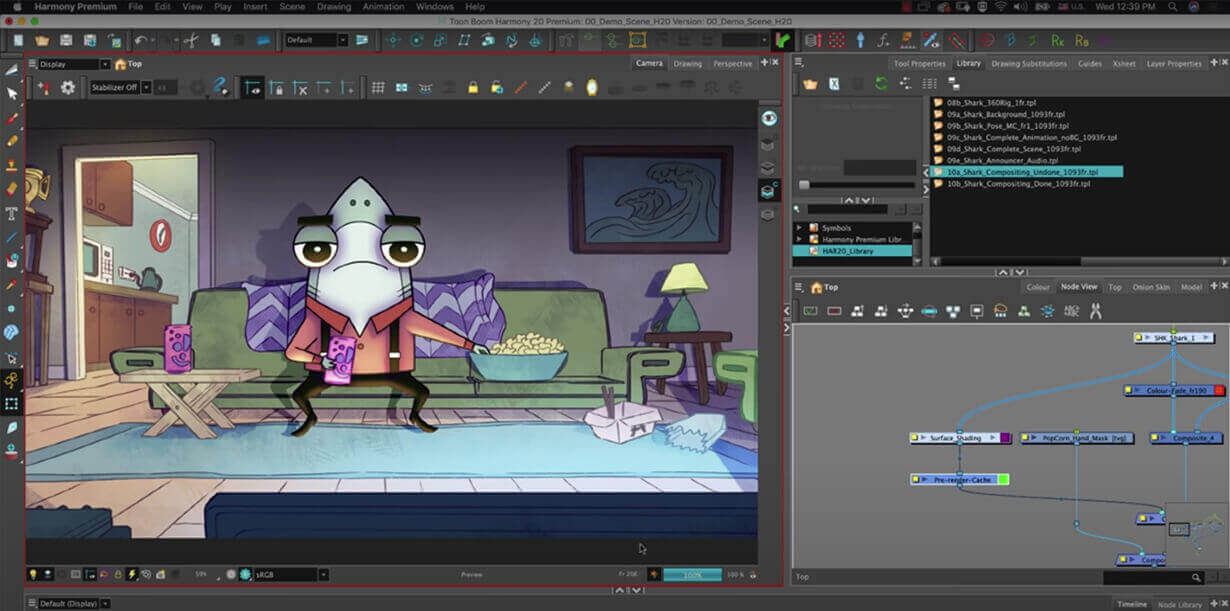1230x611 pixels.
Task: Click the function curve f icon
Action: pyautogui.click(x=883, y=40)
